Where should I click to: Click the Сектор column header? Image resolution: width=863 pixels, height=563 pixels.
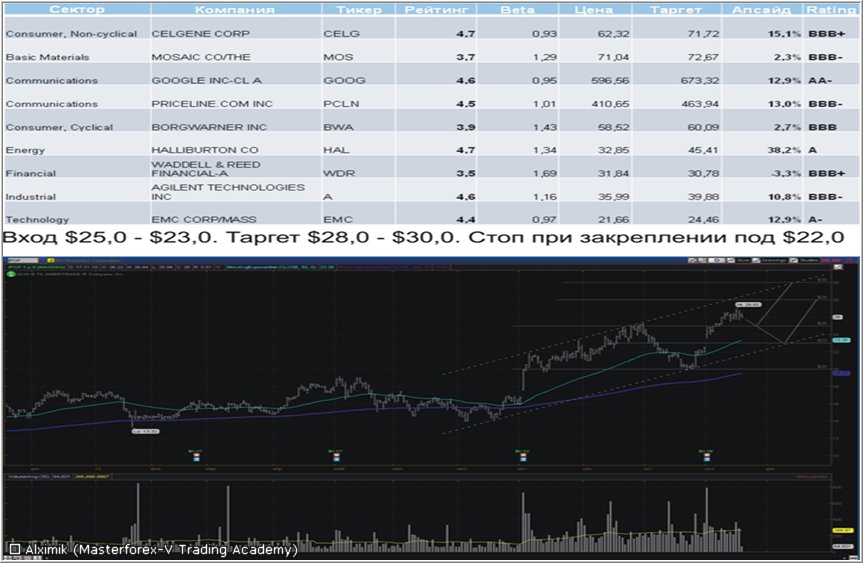click(x=77, y=9)
